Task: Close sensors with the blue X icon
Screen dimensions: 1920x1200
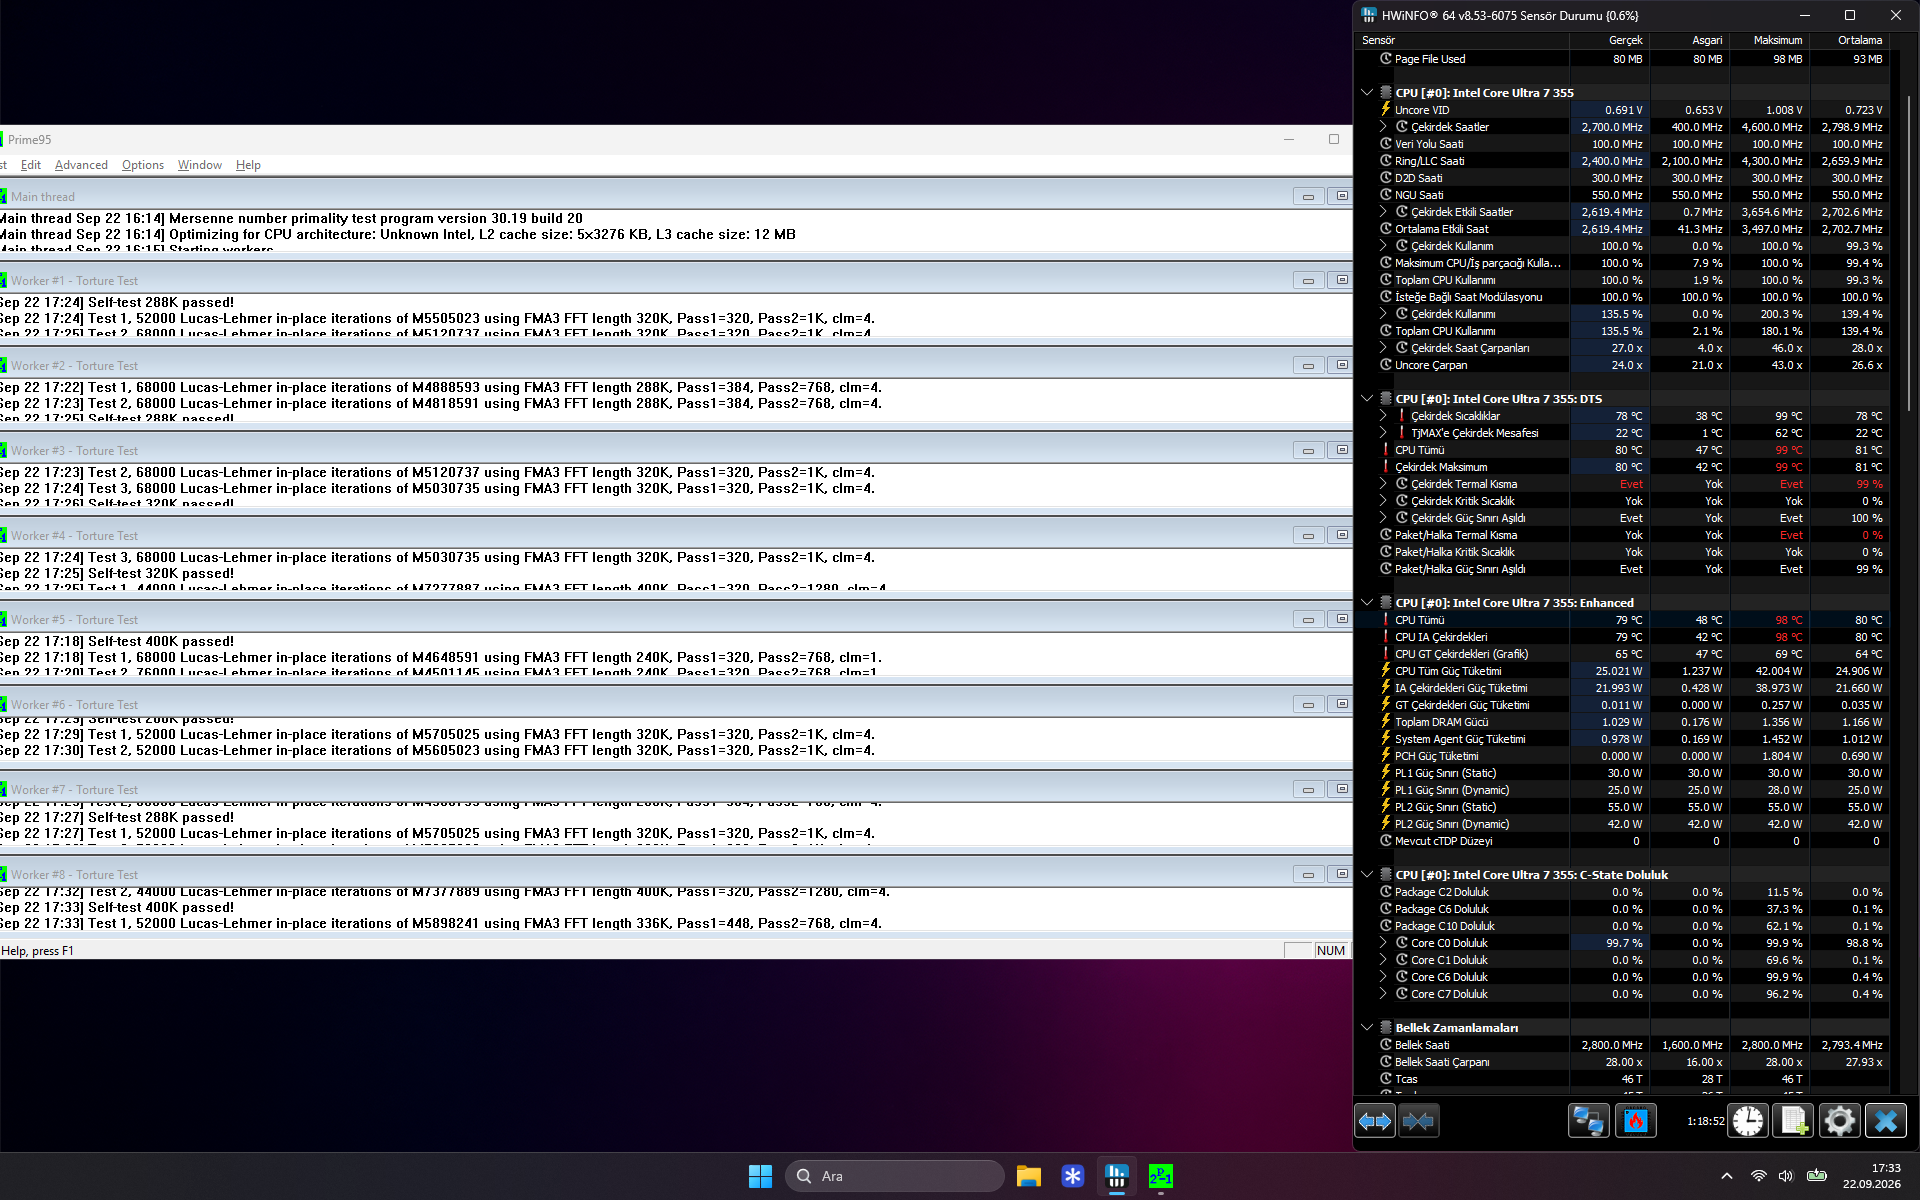Action: click(1886, 1121)
